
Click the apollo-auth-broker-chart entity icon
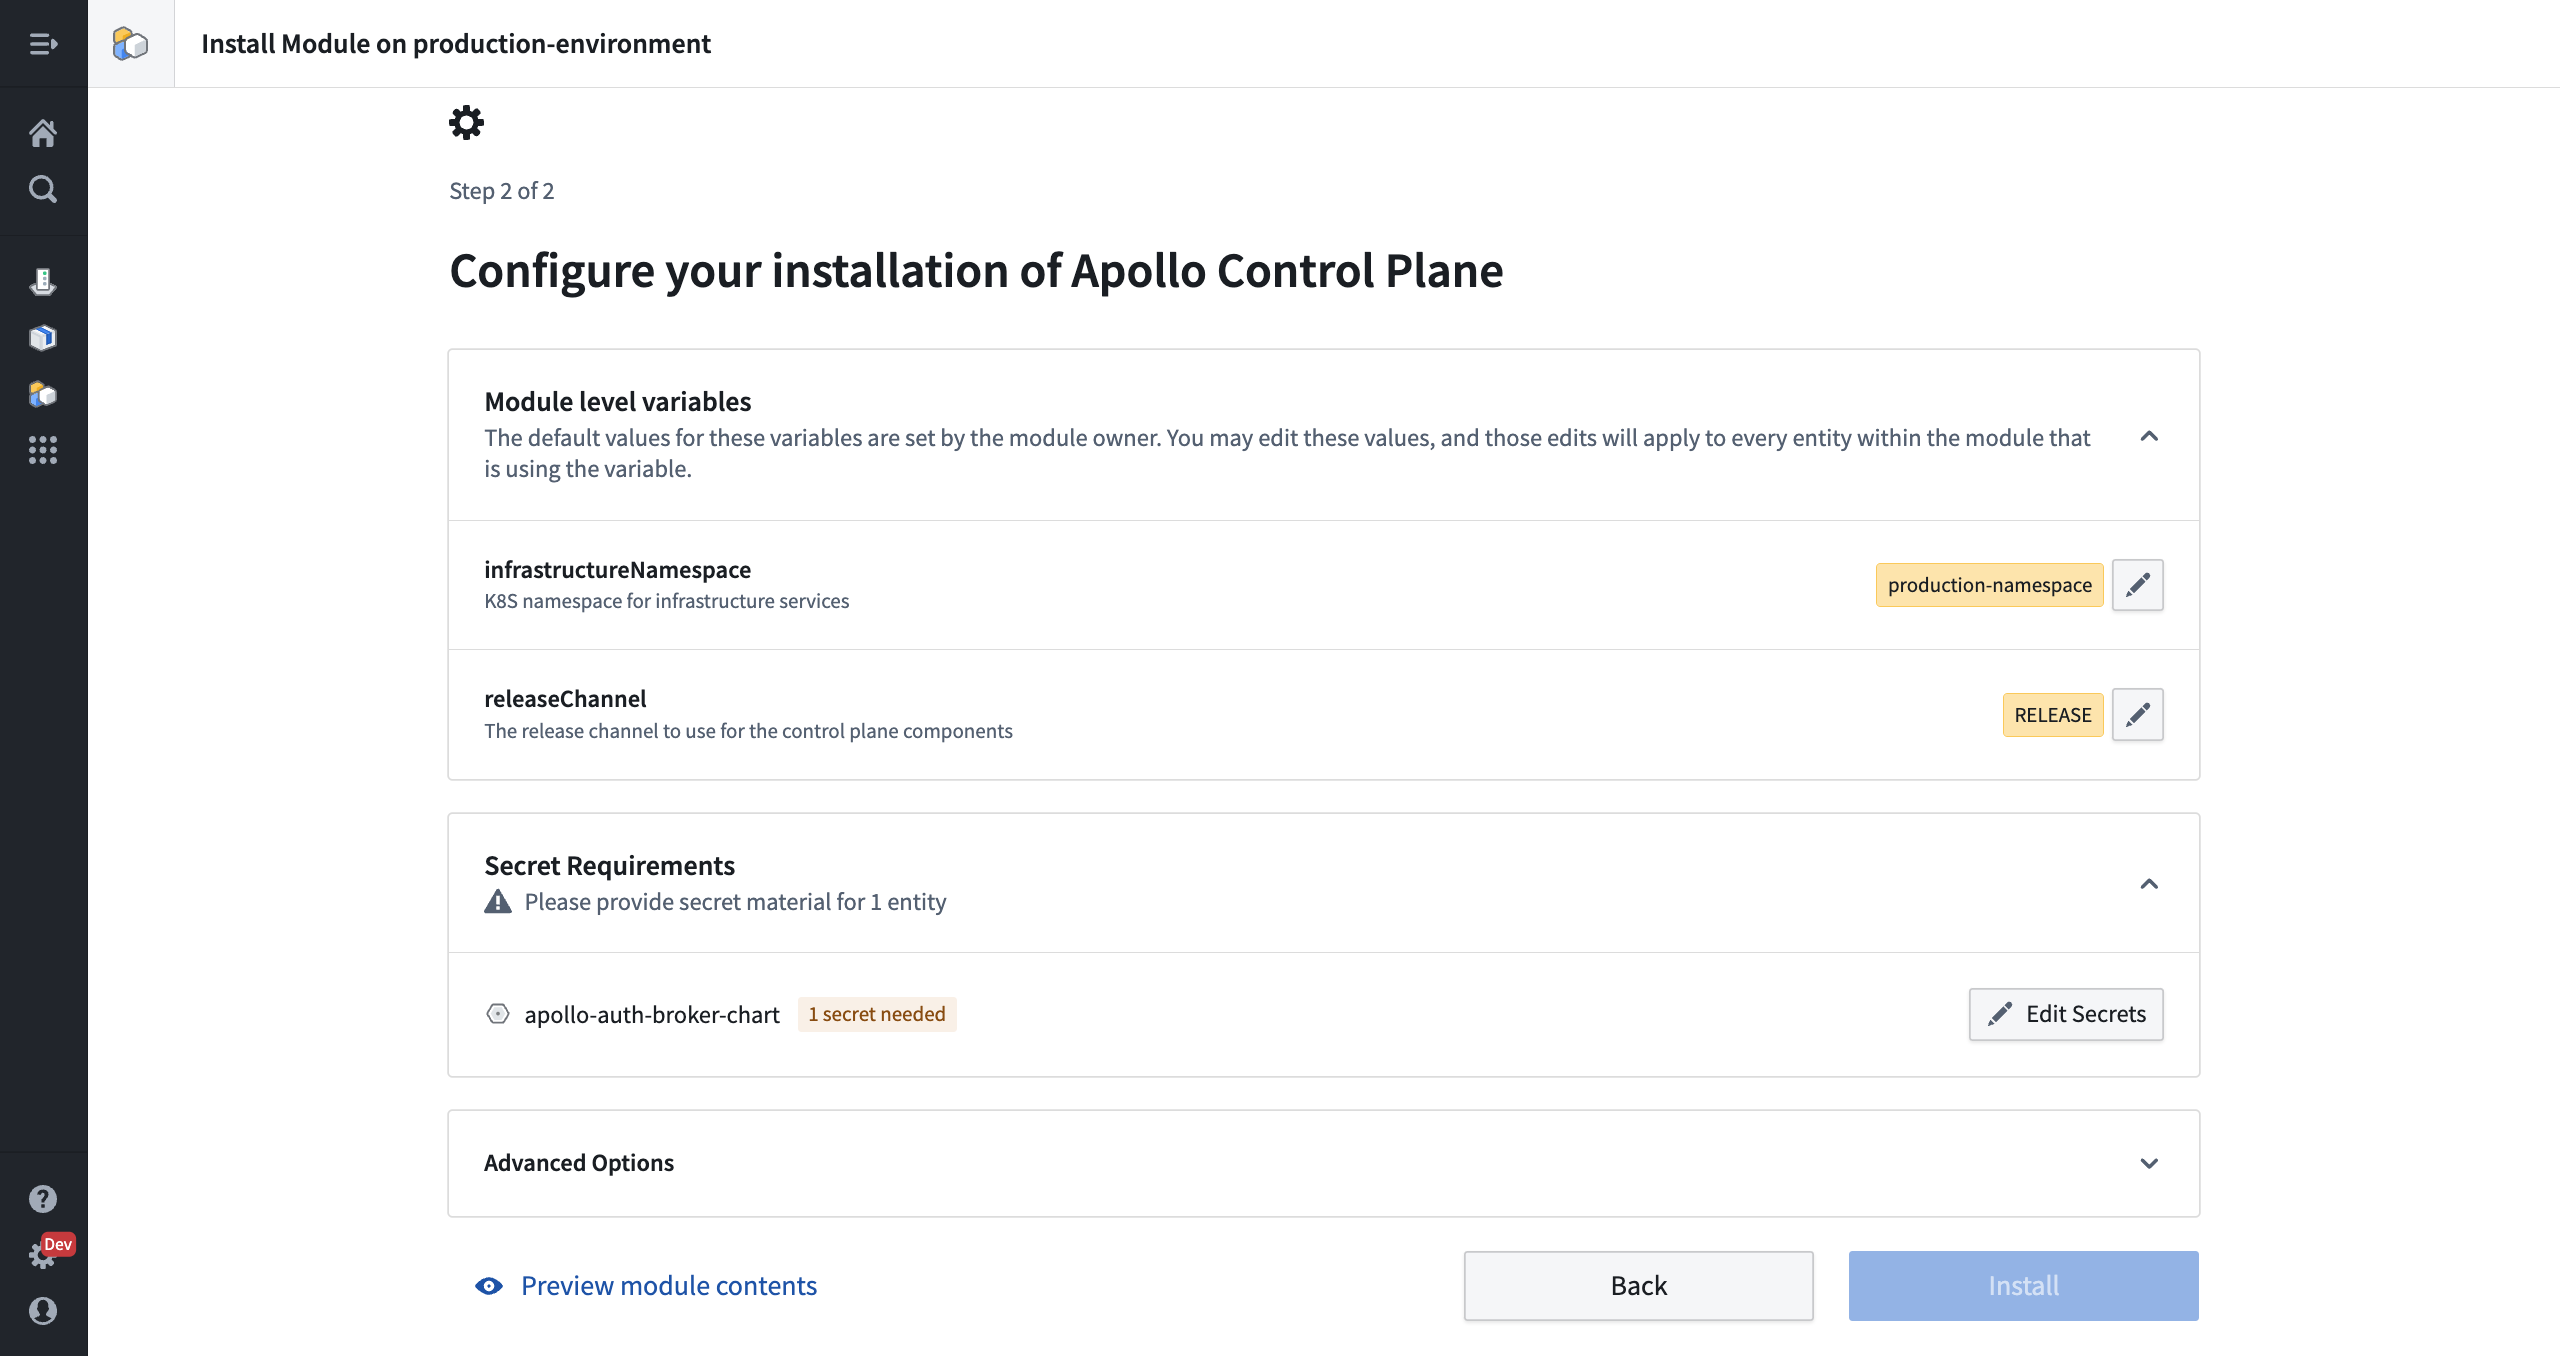coord(497,1014)
